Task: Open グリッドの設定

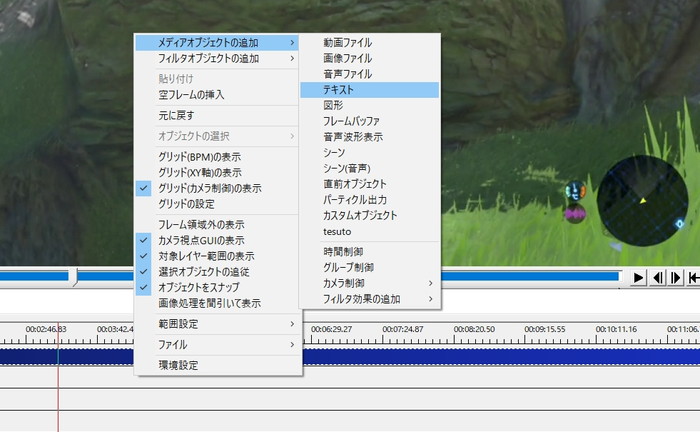Action: point(217,204)
